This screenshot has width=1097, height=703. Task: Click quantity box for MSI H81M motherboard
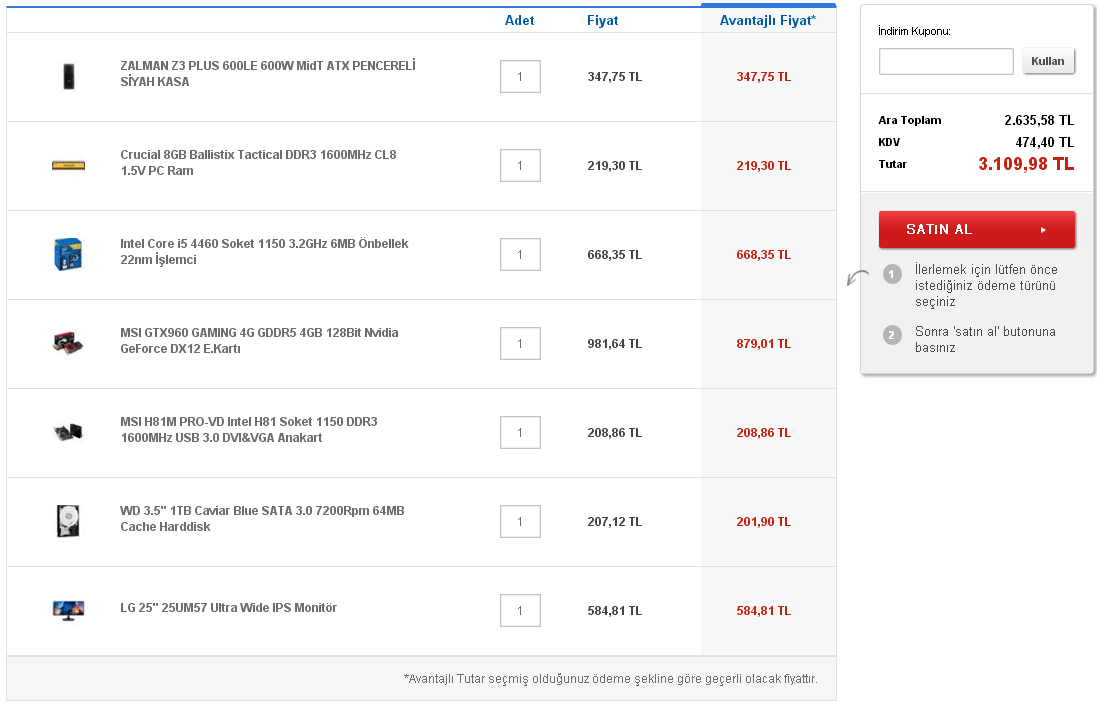pos(520,433)
